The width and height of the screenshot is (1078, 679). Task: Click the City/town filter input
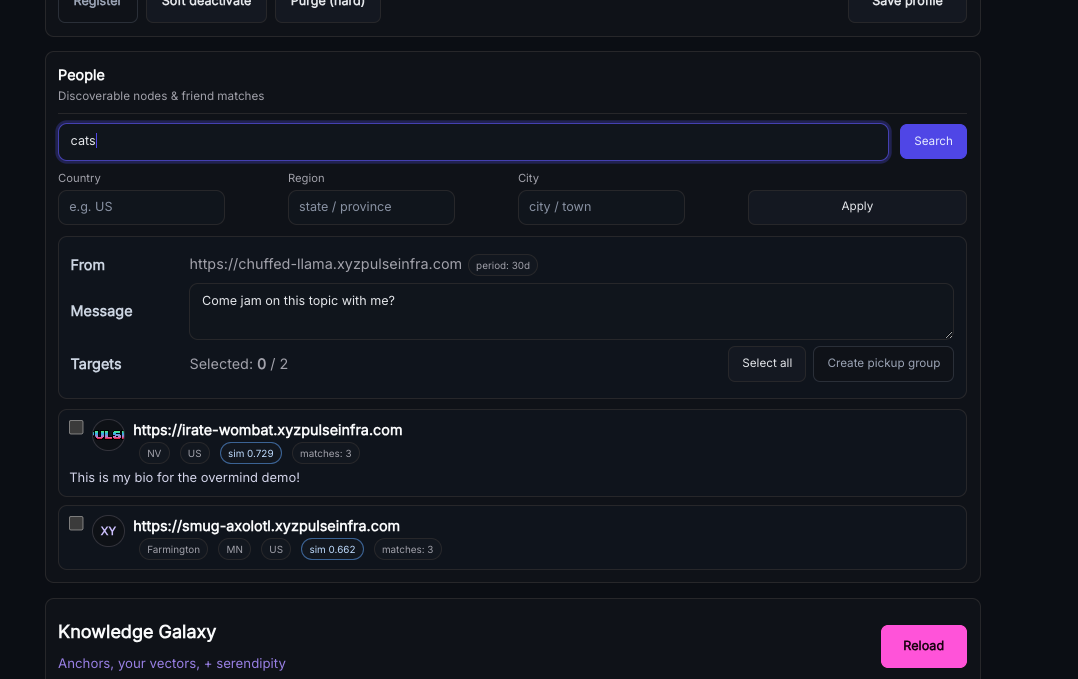[x=600, y=207]
